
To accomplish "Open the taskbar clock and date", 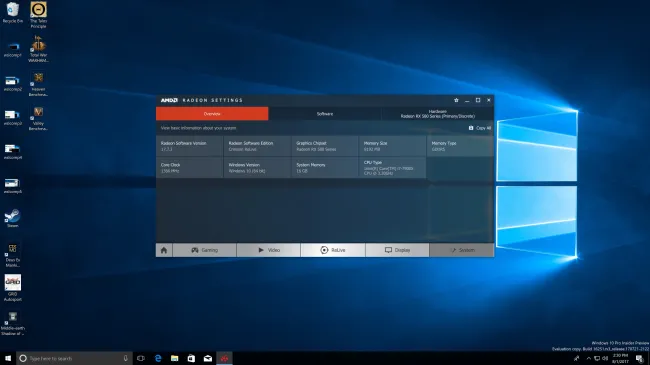I will pyautogui.click(x=620, y=358).
